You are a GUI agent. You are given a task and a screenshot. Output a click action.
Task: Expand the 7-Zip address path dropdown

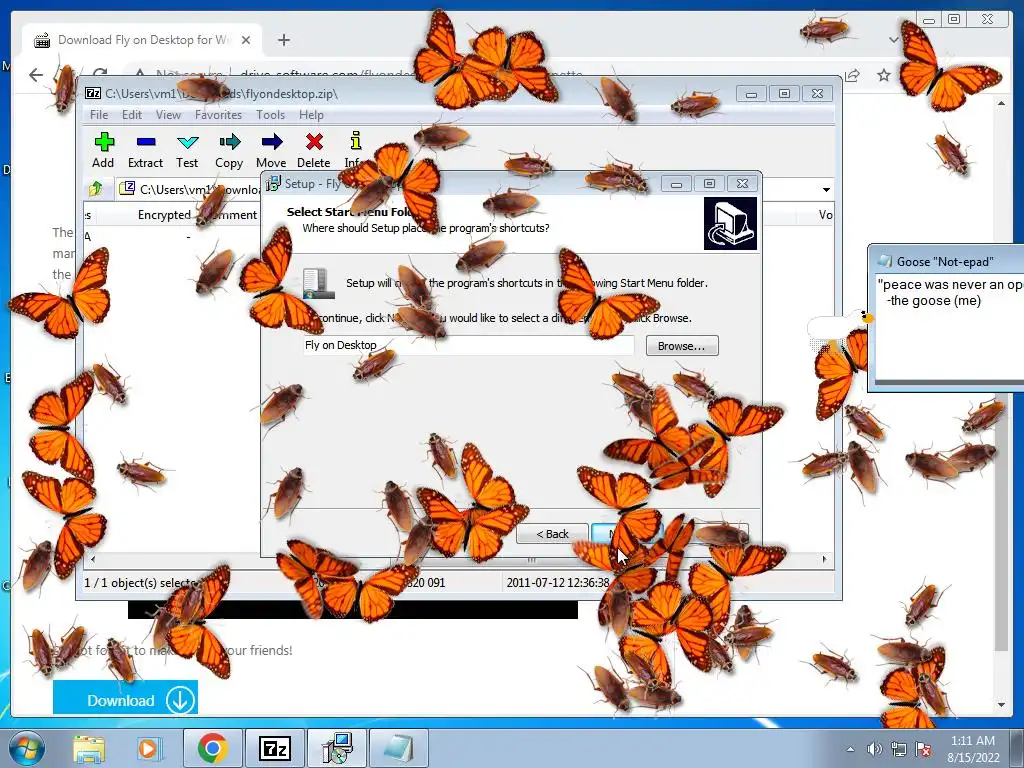pyautogui.click(x=826, y=189)
